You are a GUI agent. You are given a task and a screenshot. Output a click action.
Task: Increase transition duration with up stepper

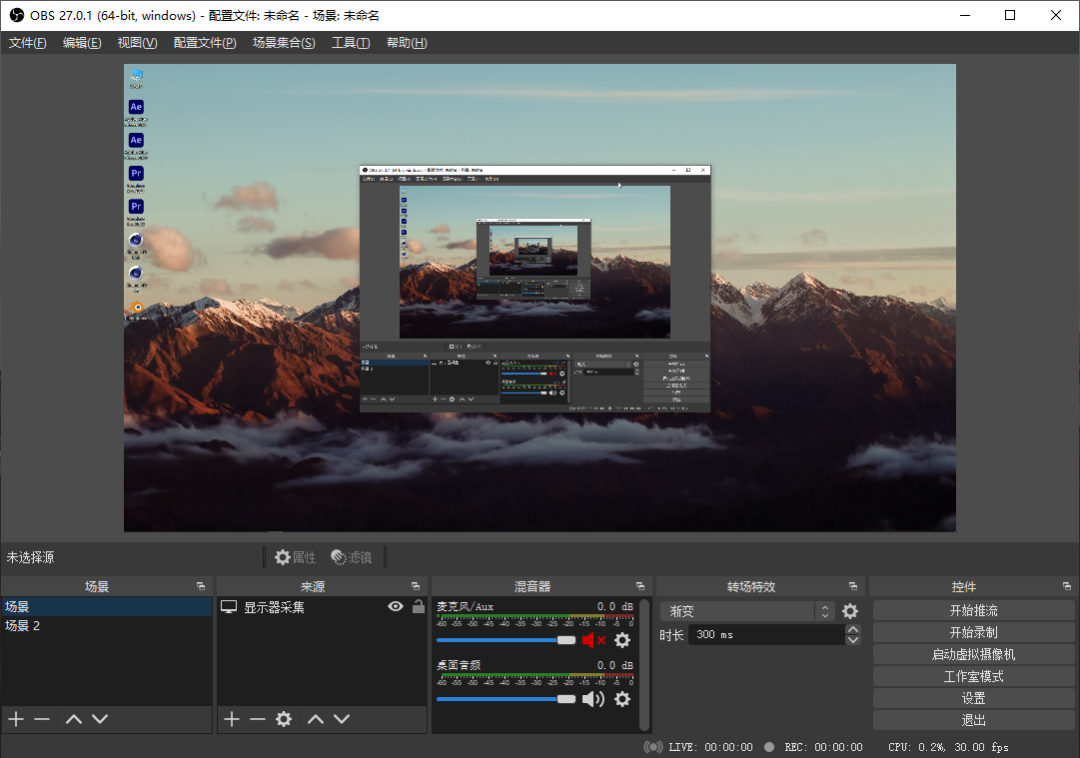(853, 629)
